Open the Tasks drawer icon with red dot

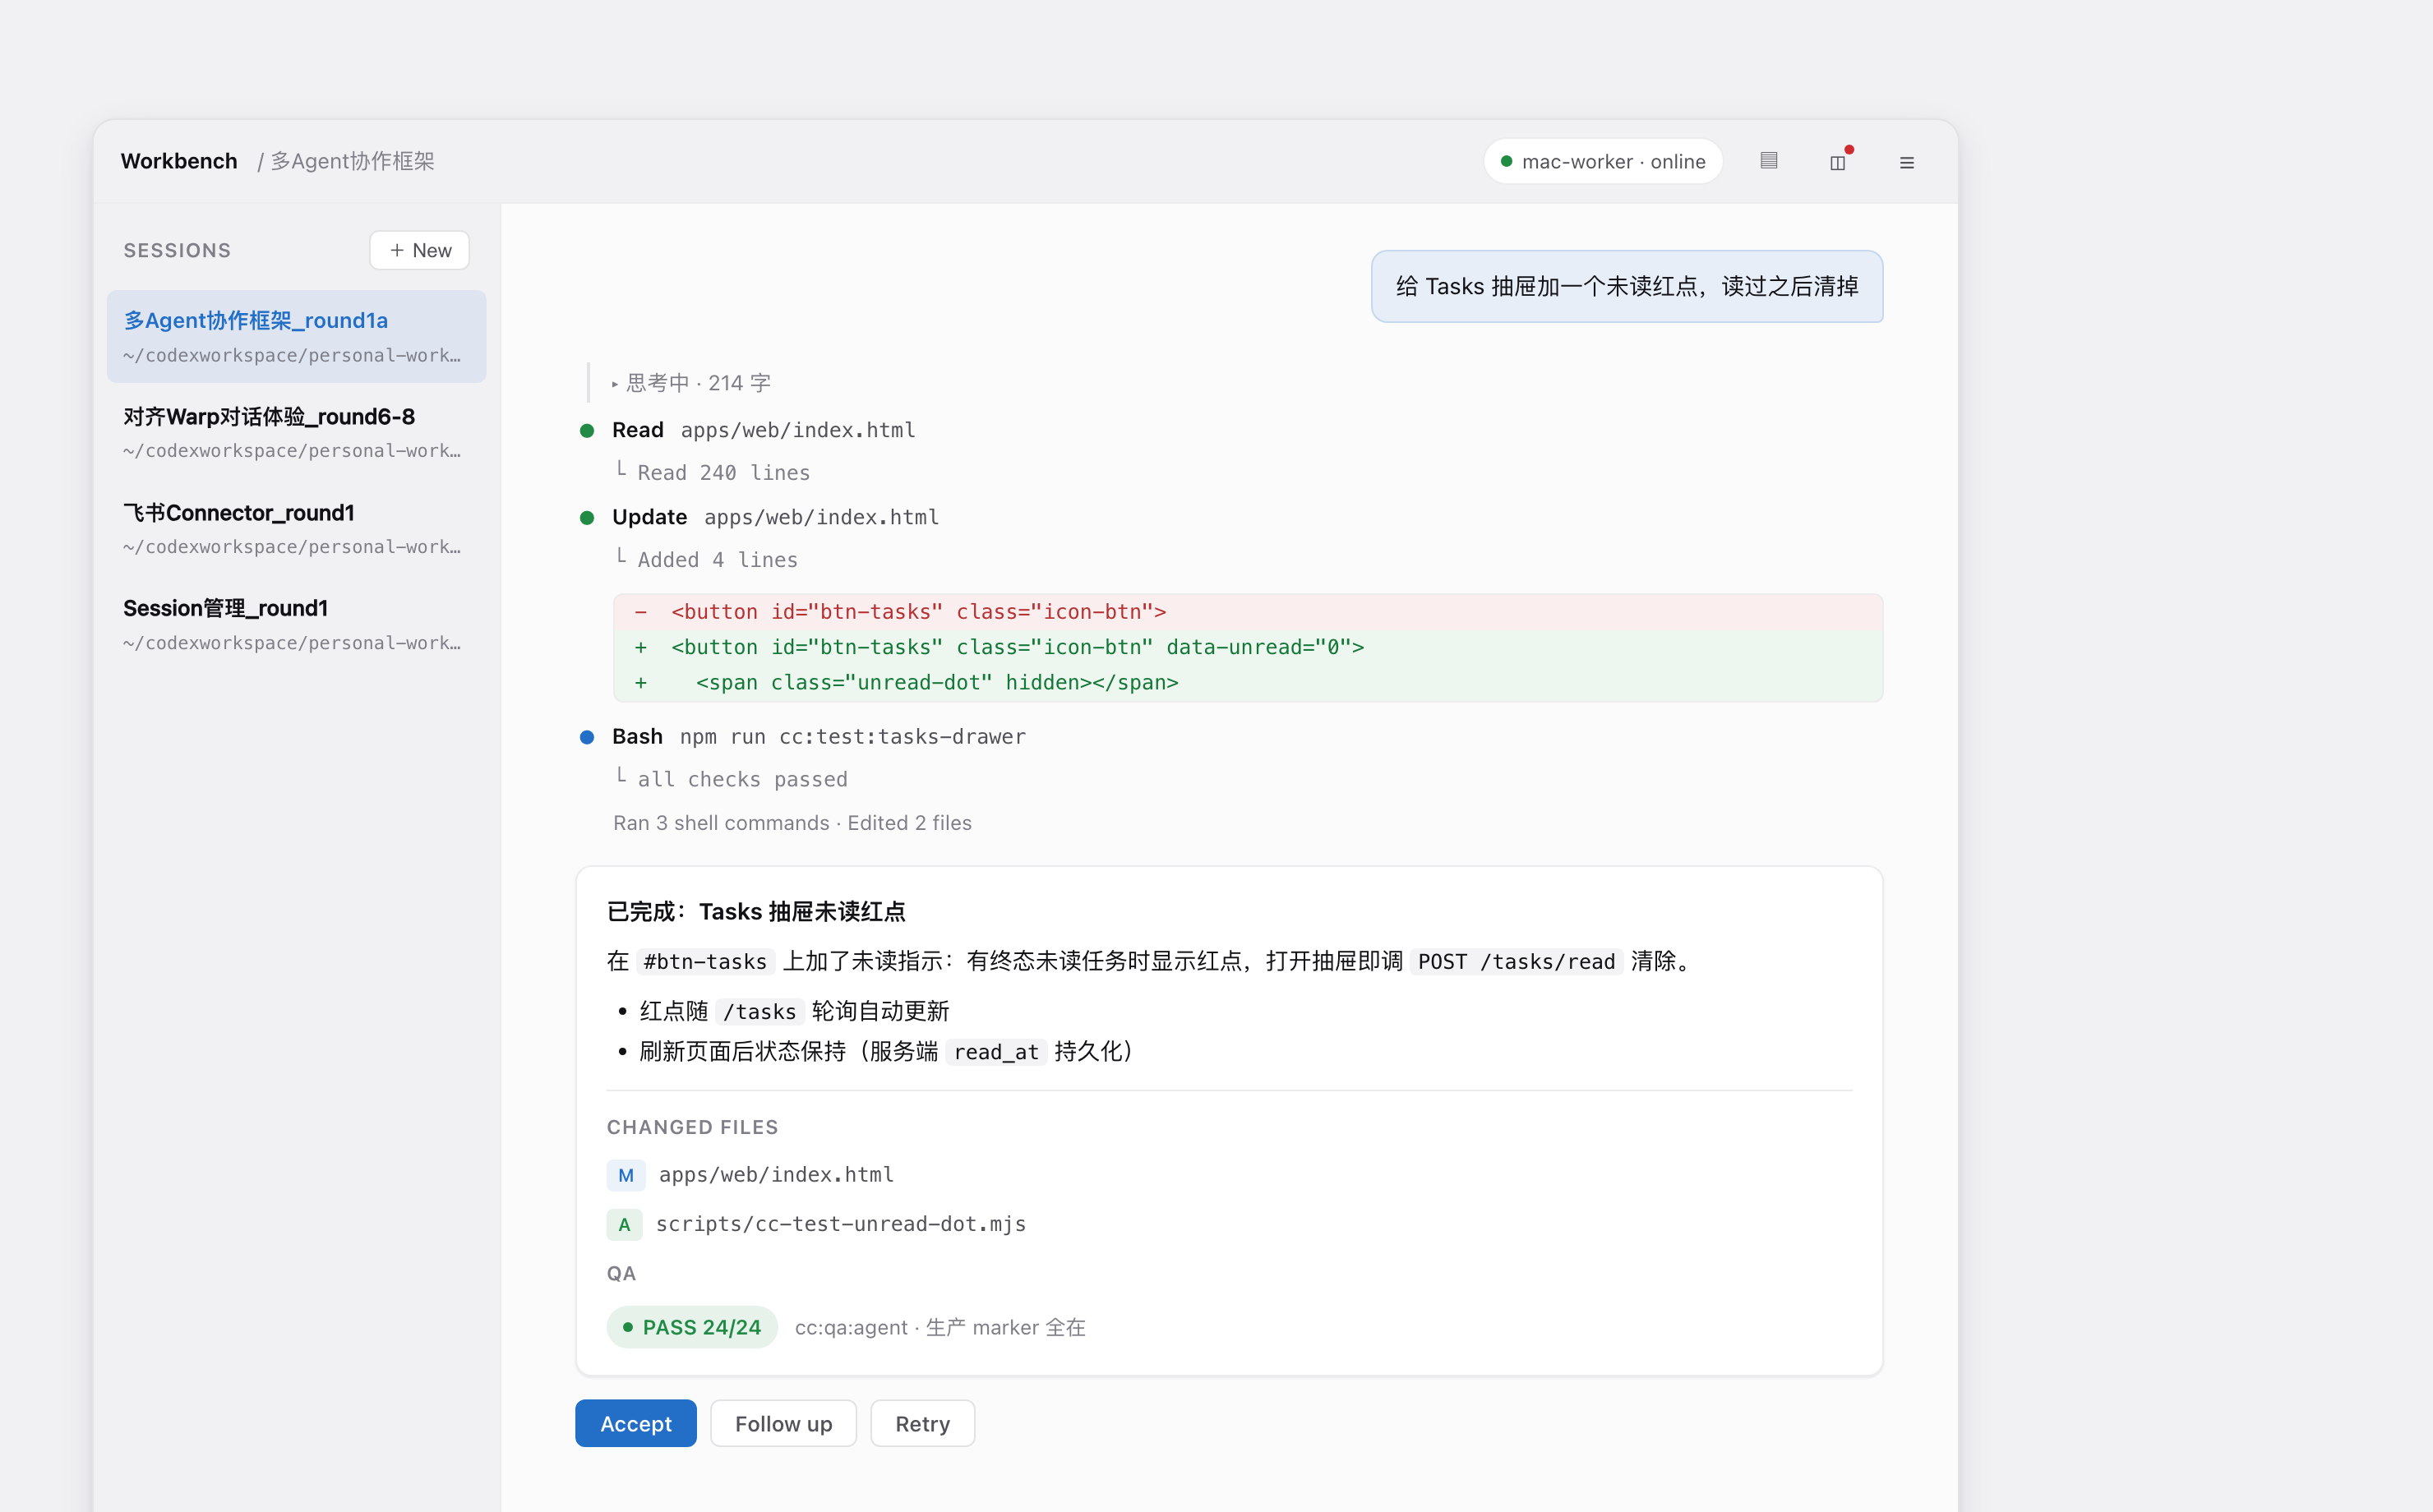pyautogui.click(x=1838, y=161)
